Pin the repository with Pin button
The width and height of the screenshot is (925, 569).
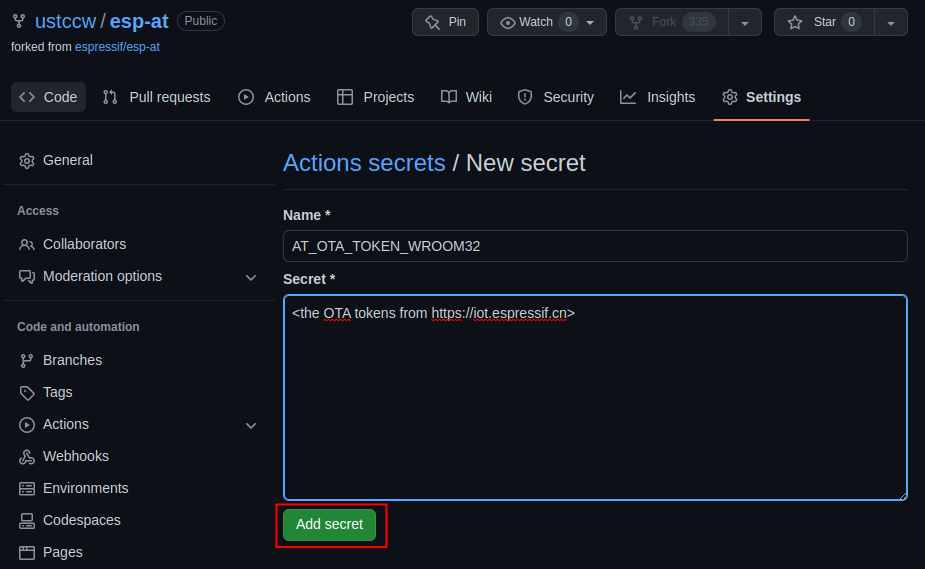pyautogui.click(x=445, y=22)
